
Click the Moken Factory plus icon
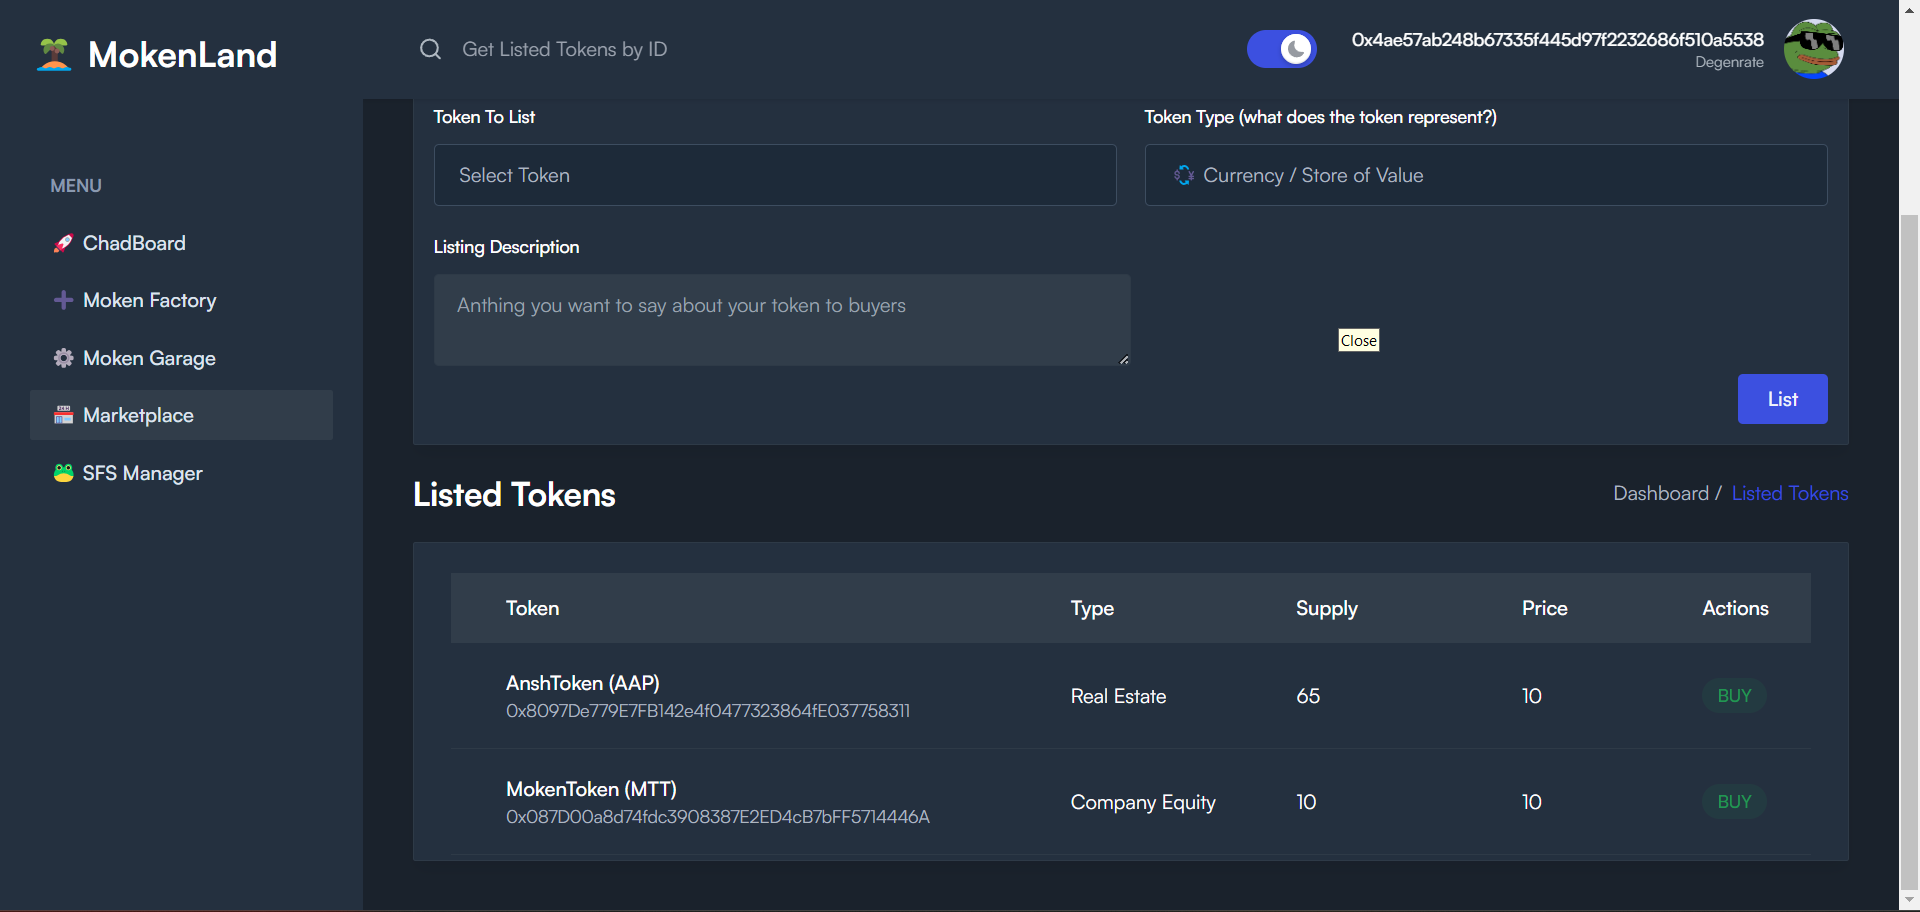click(63, 300)
